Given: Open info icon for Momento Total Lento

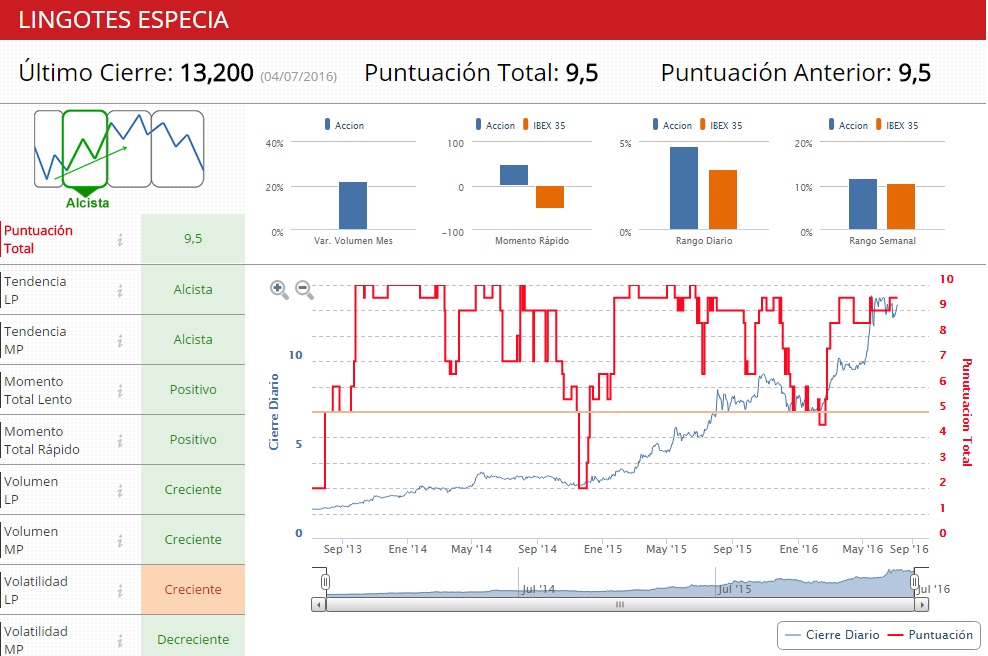Looking at the screenshot, I should coord(120,391).
